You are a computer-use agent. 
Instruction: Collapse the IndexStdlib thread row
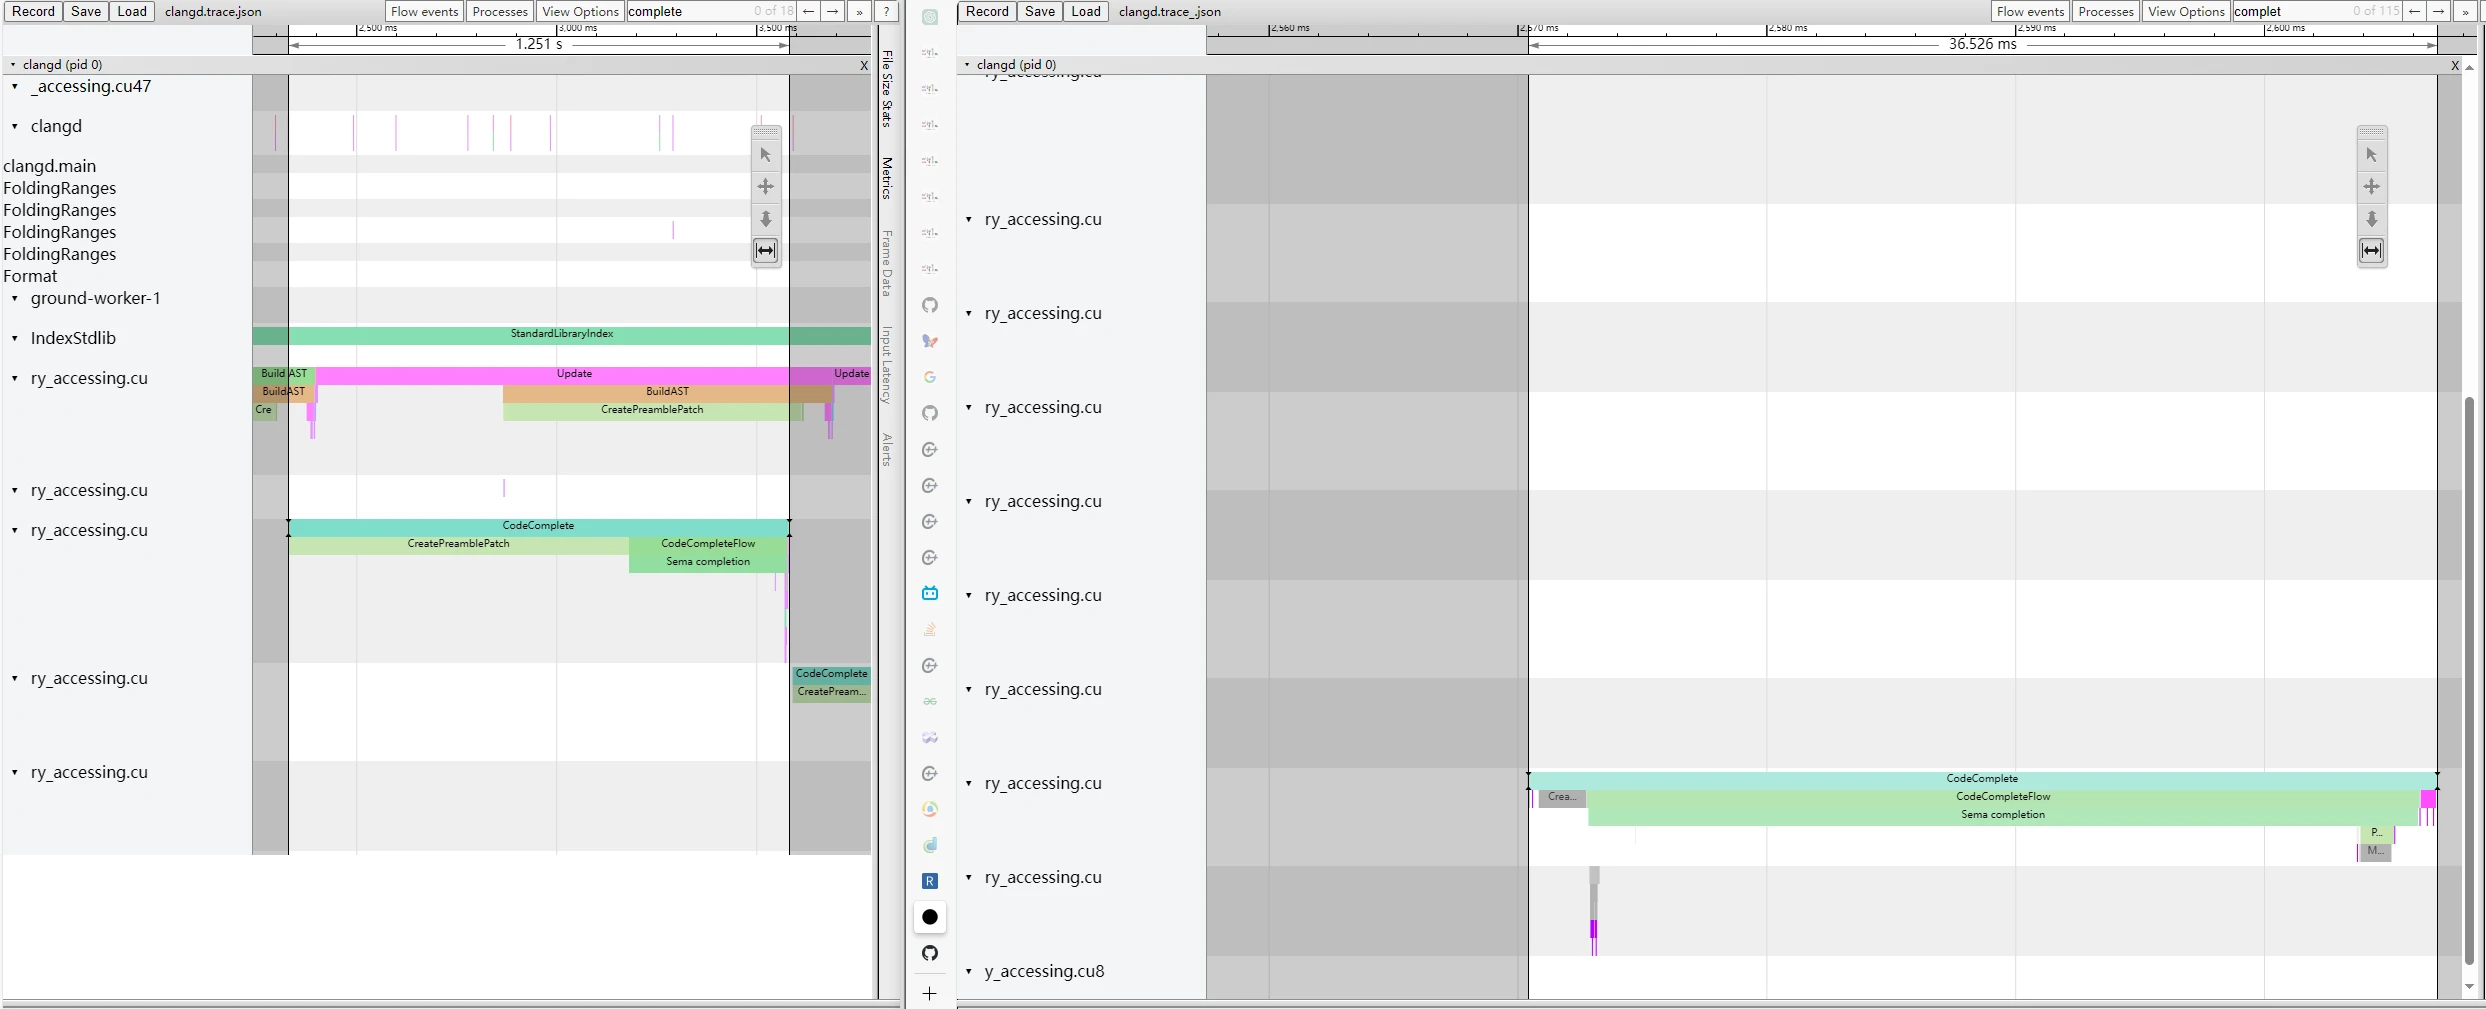click(15, 338)
